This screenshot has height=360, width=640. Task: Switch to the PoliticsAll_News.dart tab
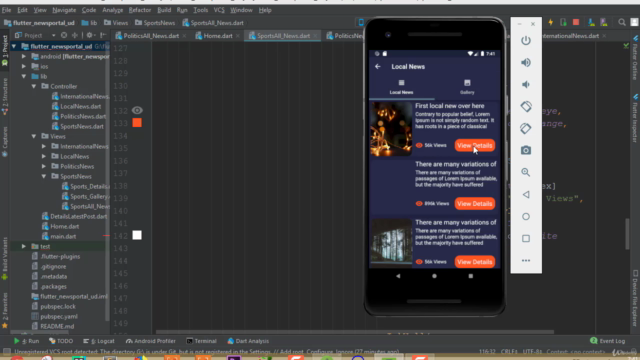[151, 36]
